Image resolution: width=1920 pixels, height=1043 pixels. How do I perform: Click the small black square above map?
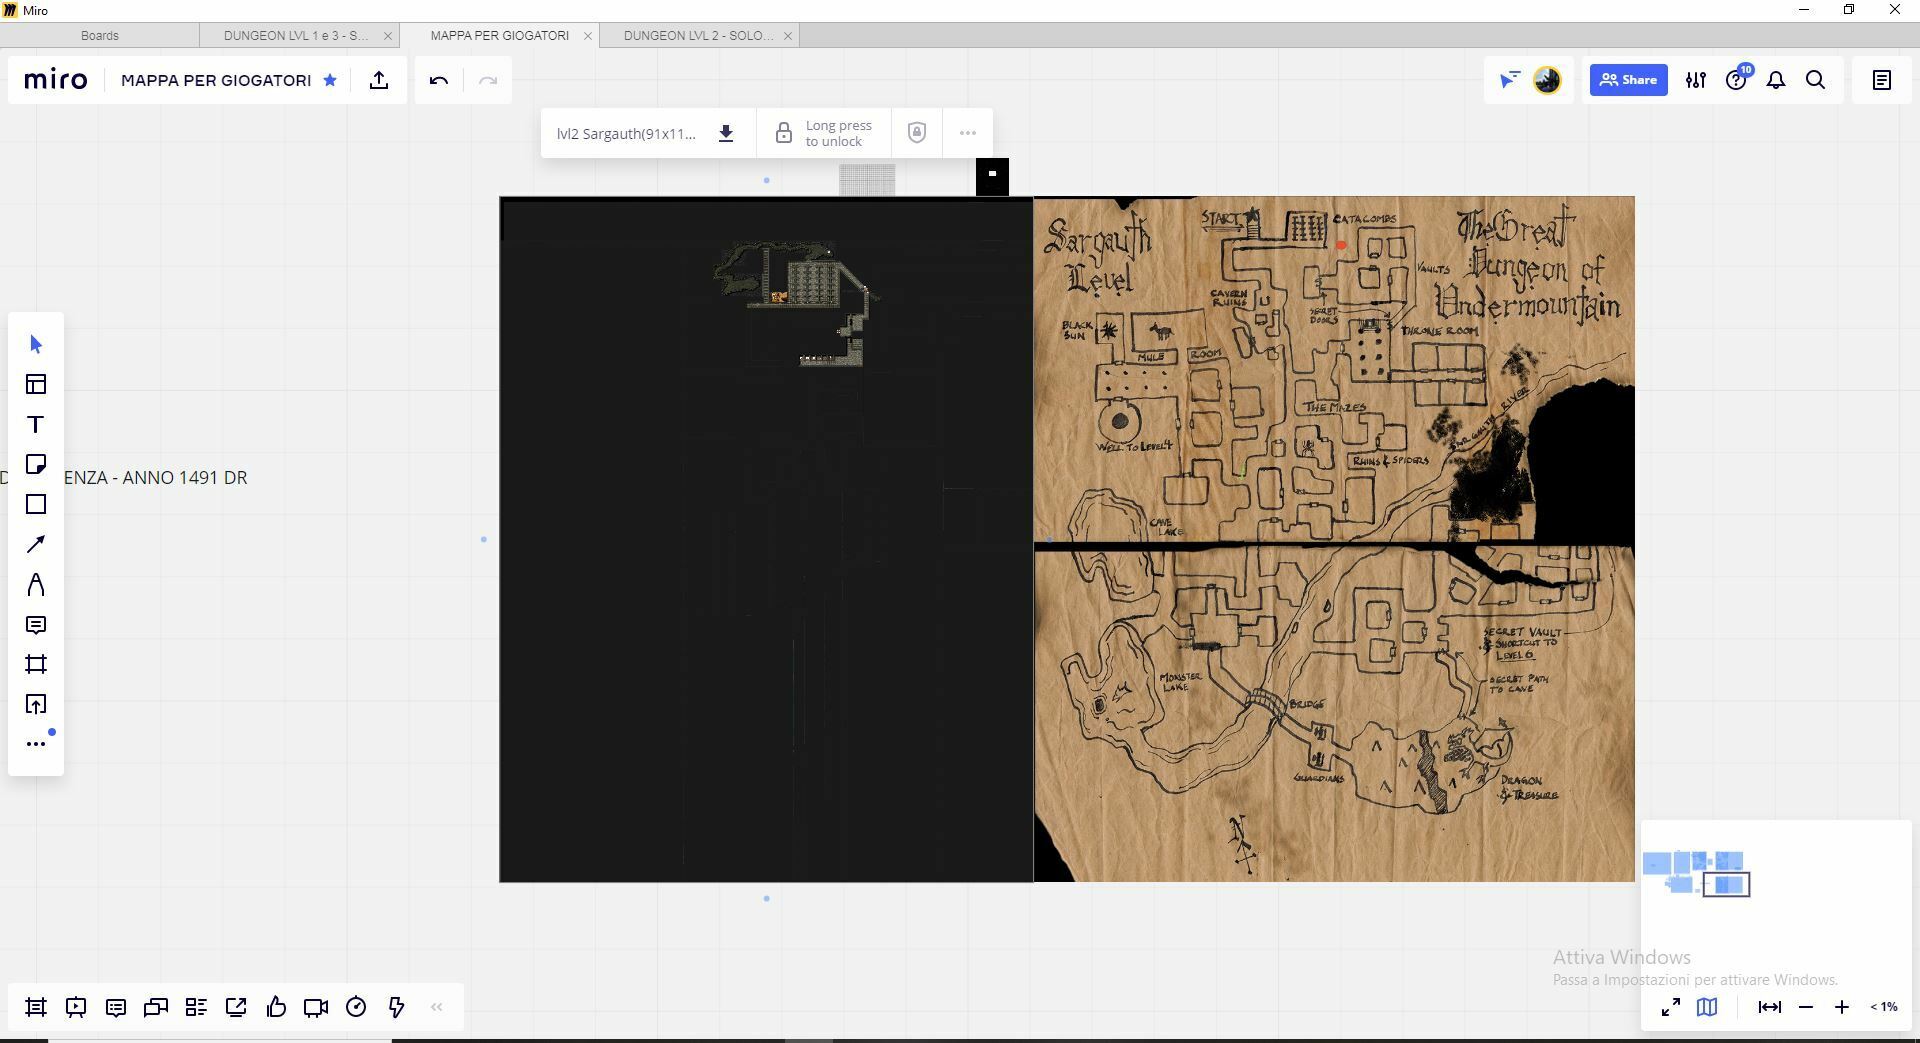pos(992,176)
